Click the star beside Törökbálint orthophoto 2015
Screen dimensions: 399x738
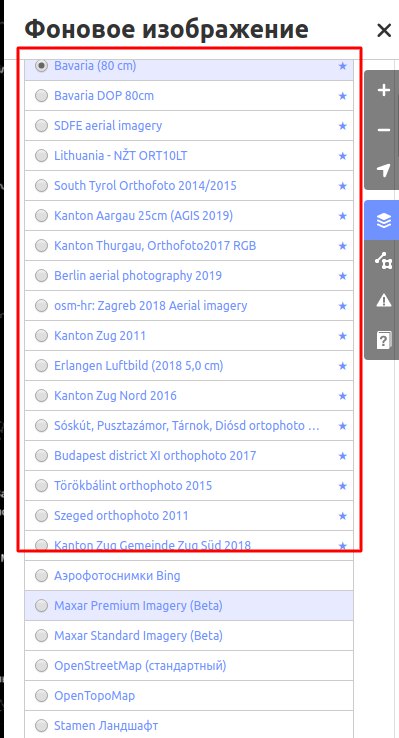coord(343,486)
